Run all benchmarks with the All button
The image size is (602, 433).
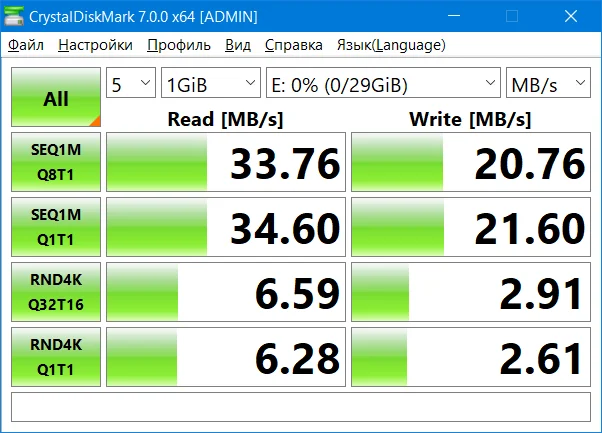coord(56,97)
